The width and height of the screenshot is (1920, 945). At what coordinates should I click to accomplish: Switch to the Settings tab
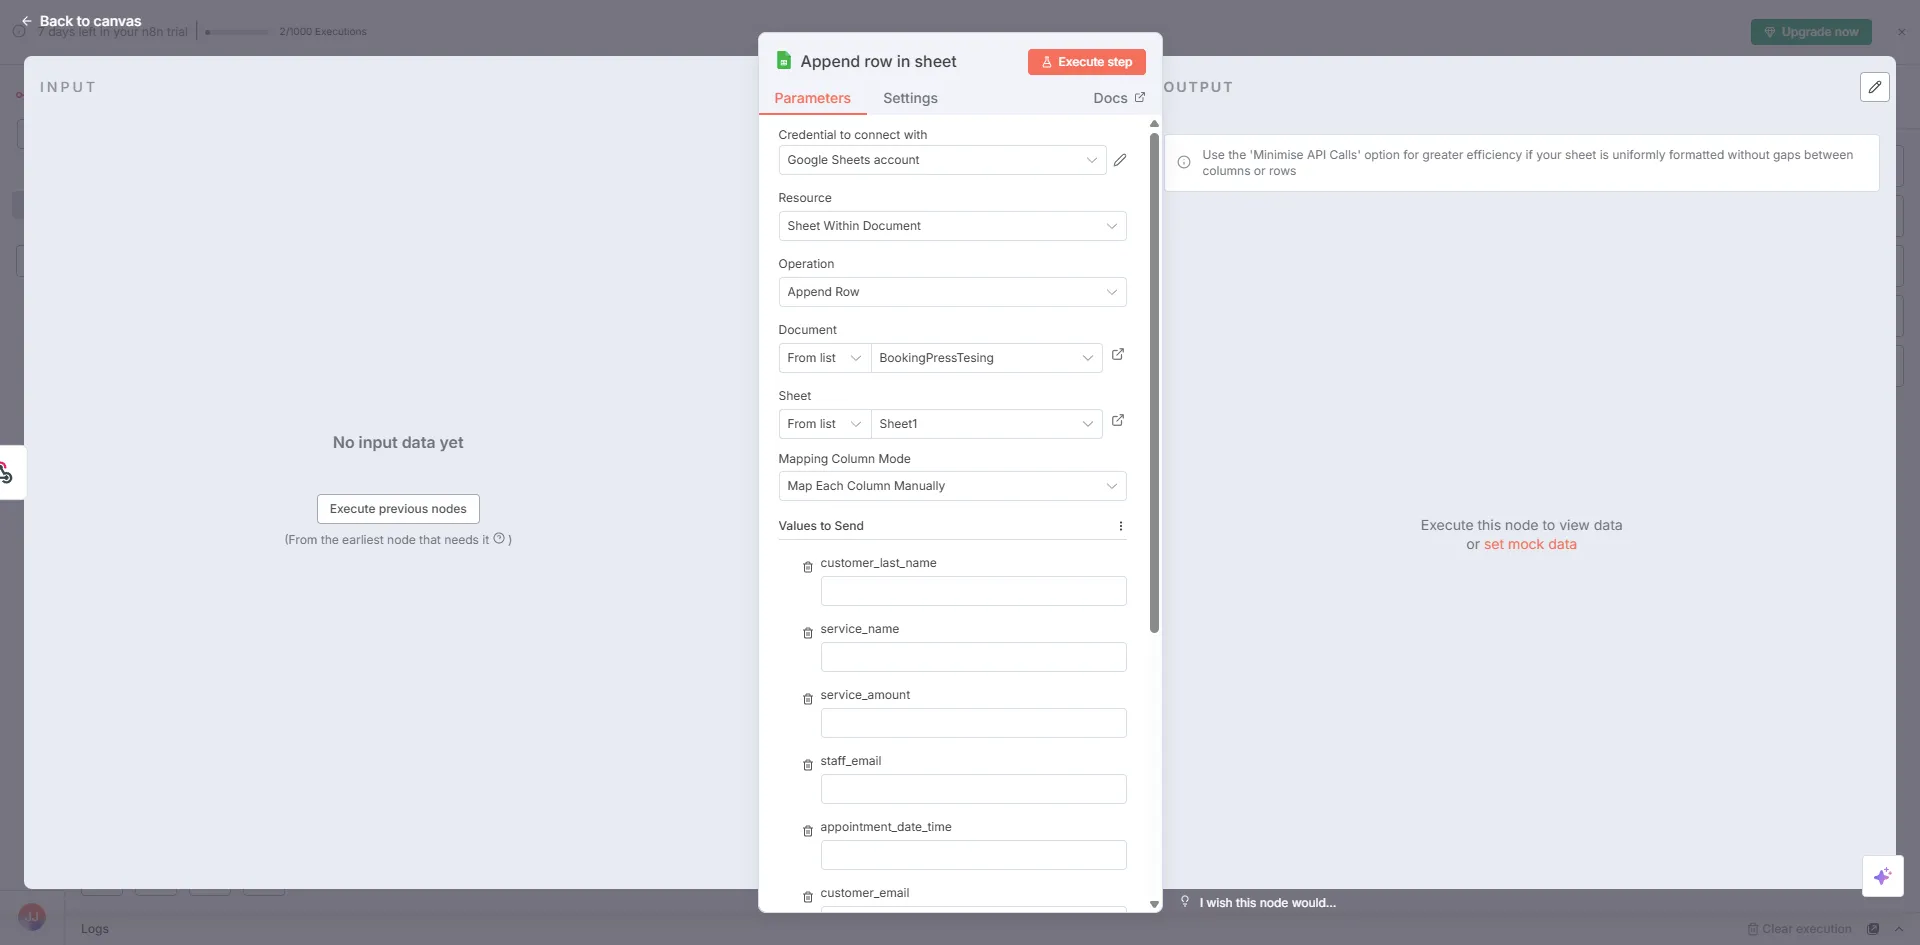tap(910, 98)
